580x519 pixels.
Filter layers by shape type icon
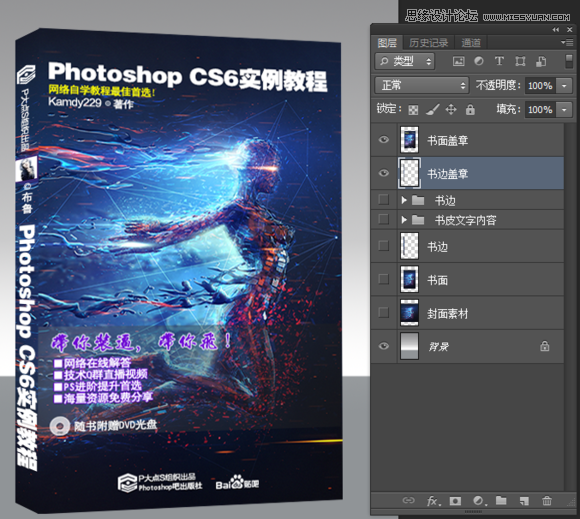click(520, 61)
